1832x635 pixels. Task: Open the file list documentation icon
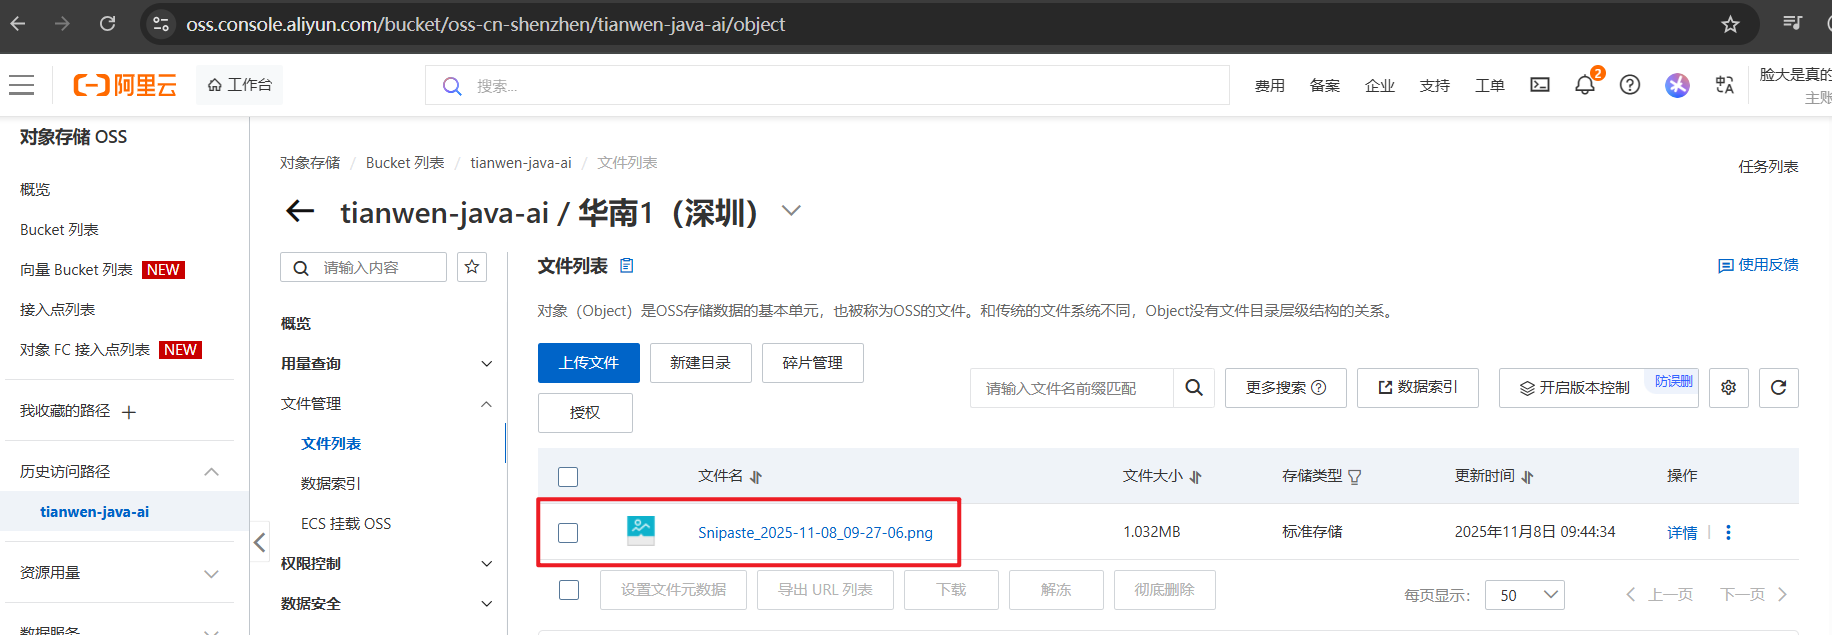pyautogui.click(x=627, y=265)
